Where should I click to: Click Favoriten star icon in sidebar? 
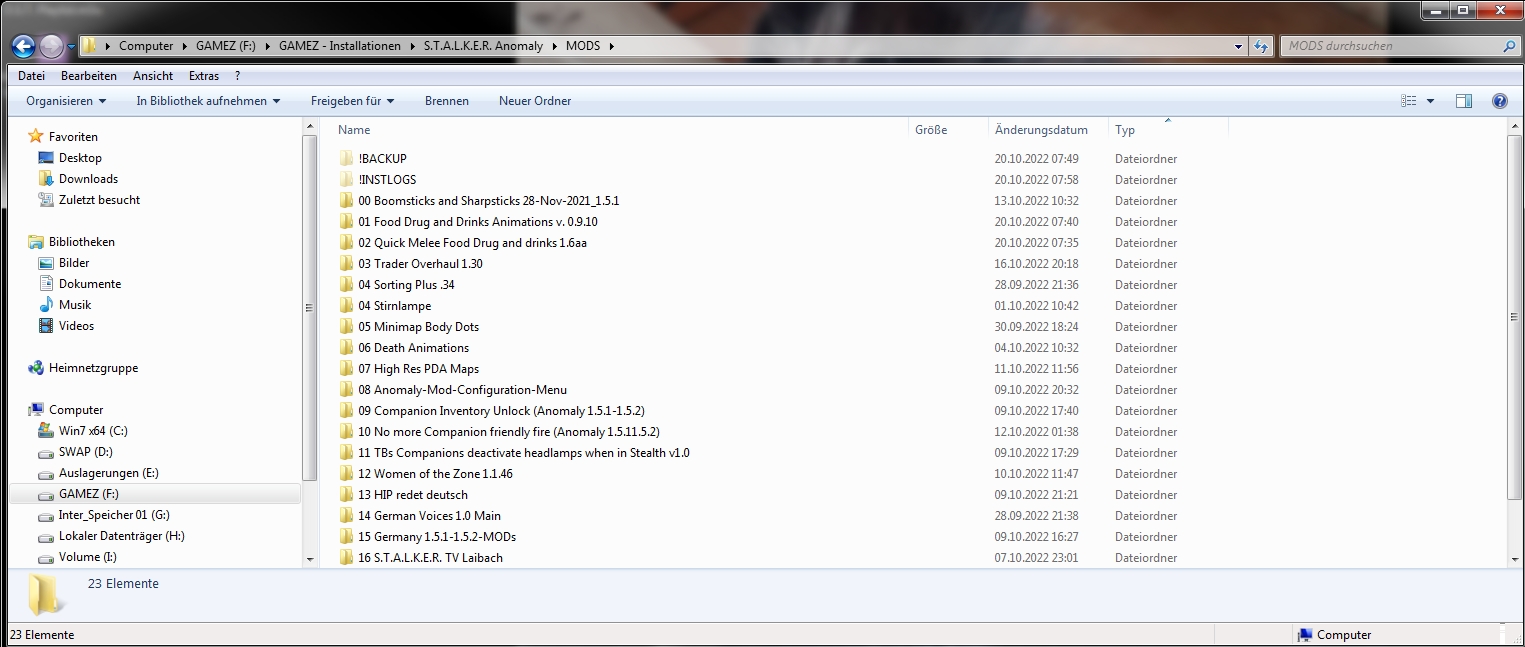tap(36, 136)
